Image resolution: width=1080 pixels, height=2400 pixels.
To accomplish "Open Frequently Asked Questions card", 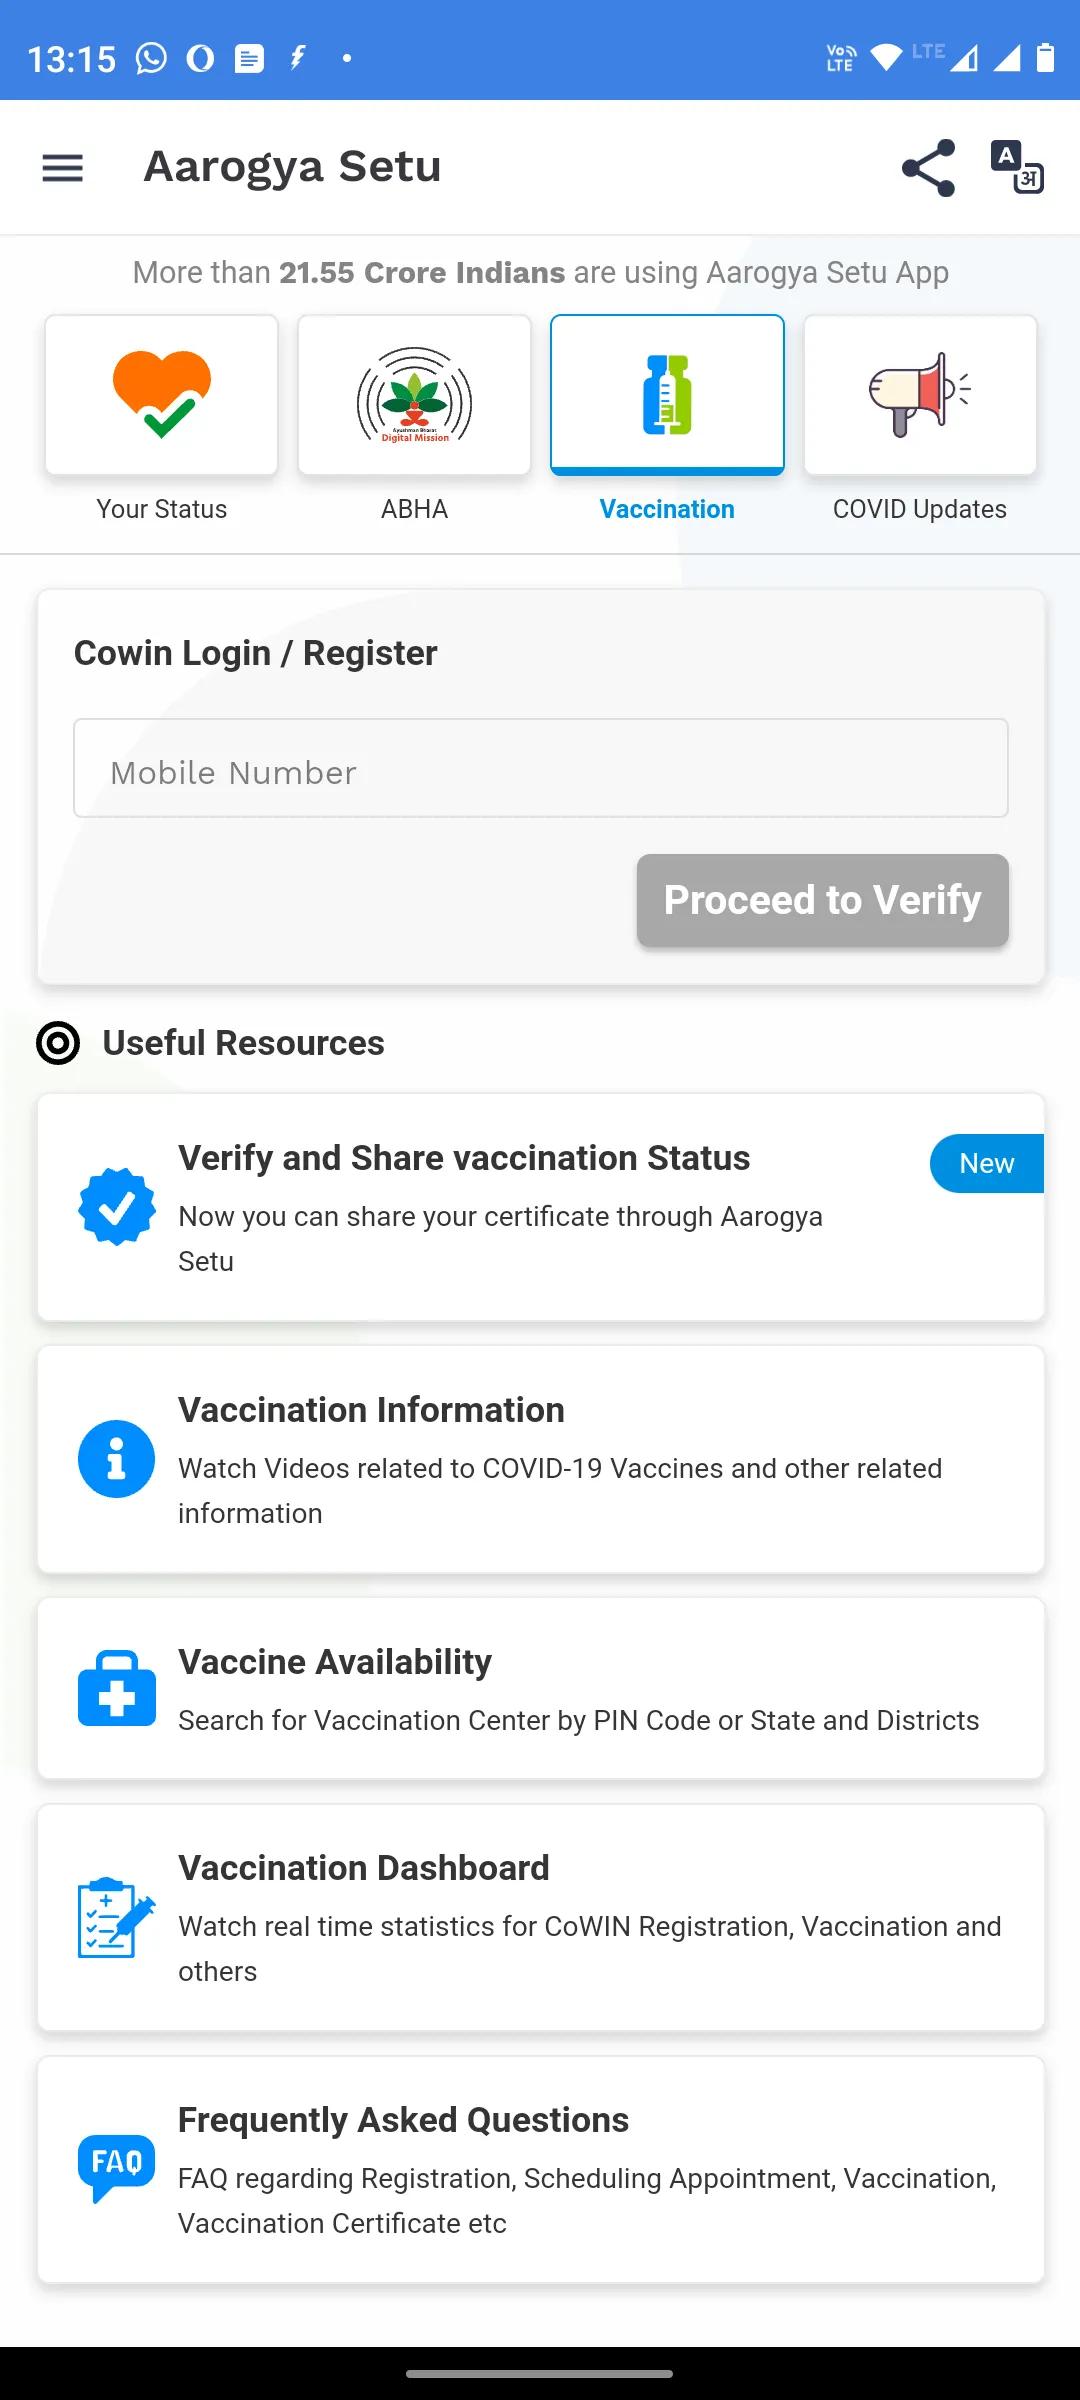I will click(541, 2169).
